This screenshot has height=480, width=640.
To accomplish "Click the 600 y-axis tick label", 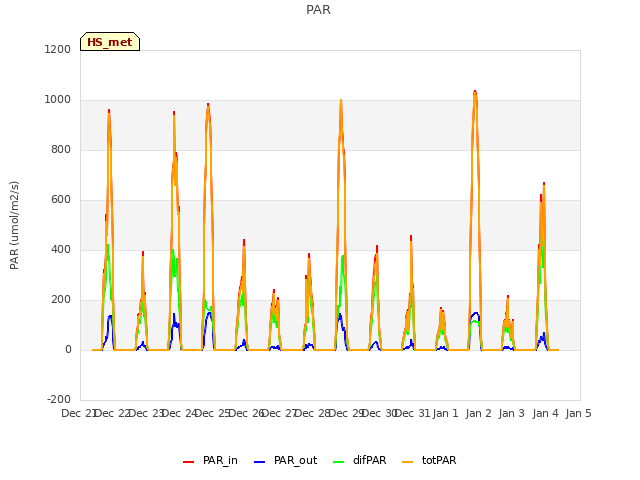I will click(61, 200).
